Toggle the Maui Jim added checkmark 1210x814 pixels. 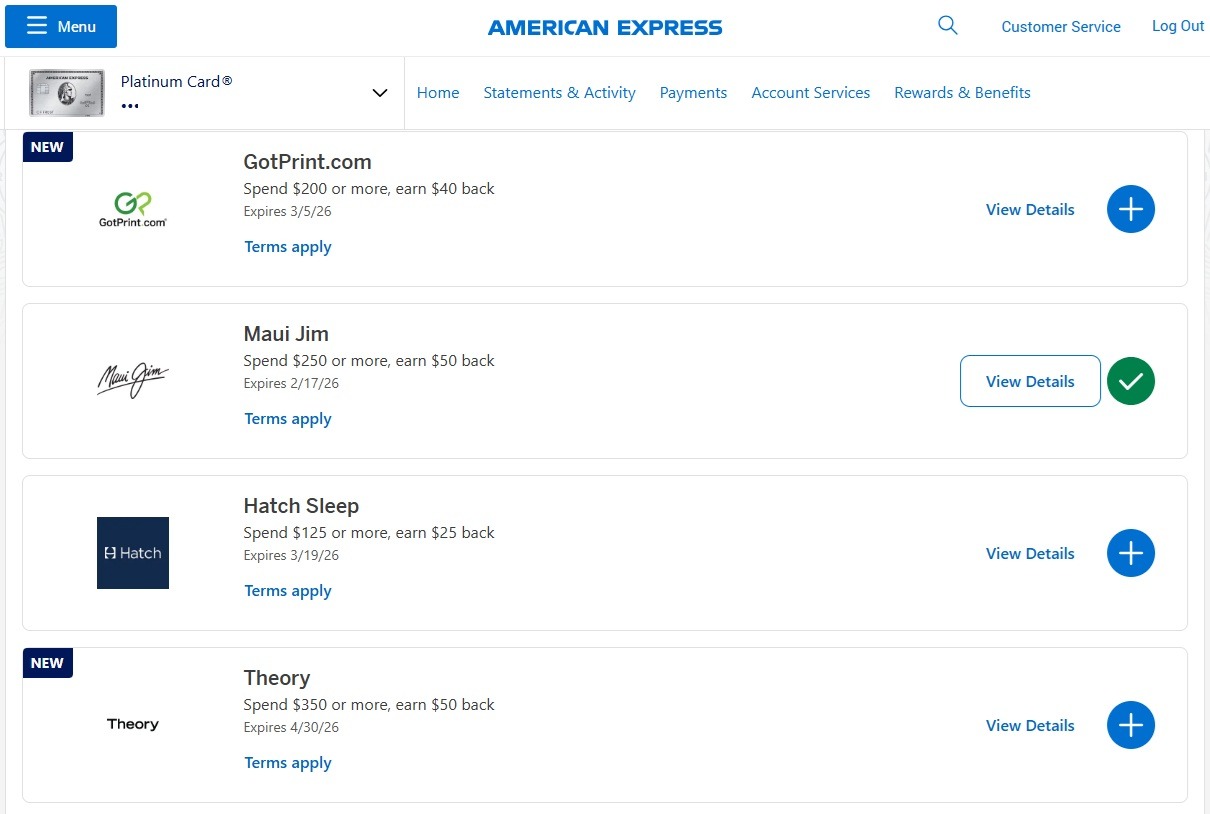(1130, 381)
